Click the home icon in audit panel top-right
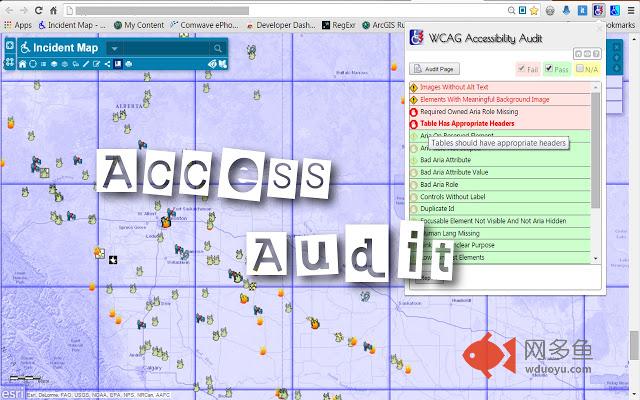 point(578,53)
